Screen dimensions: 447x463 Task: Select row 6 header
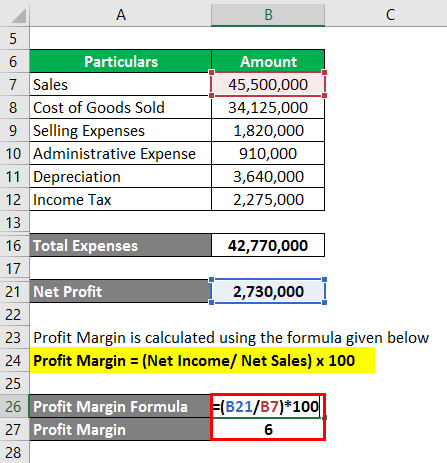pyautogui.click(x=14, y=61)
